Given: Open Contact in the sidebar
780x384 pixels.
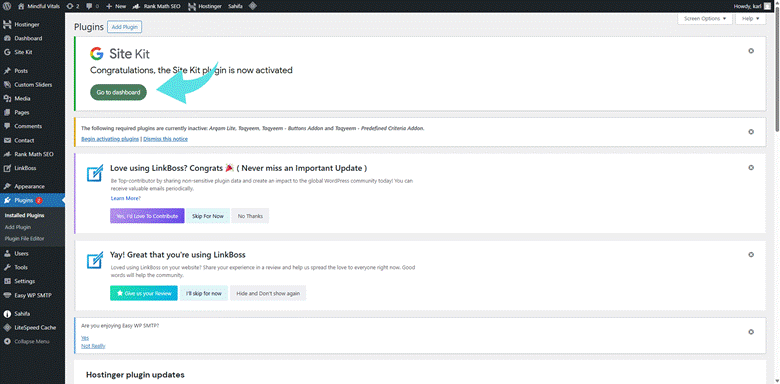Looking at the screenshot, I should [32, 140].
